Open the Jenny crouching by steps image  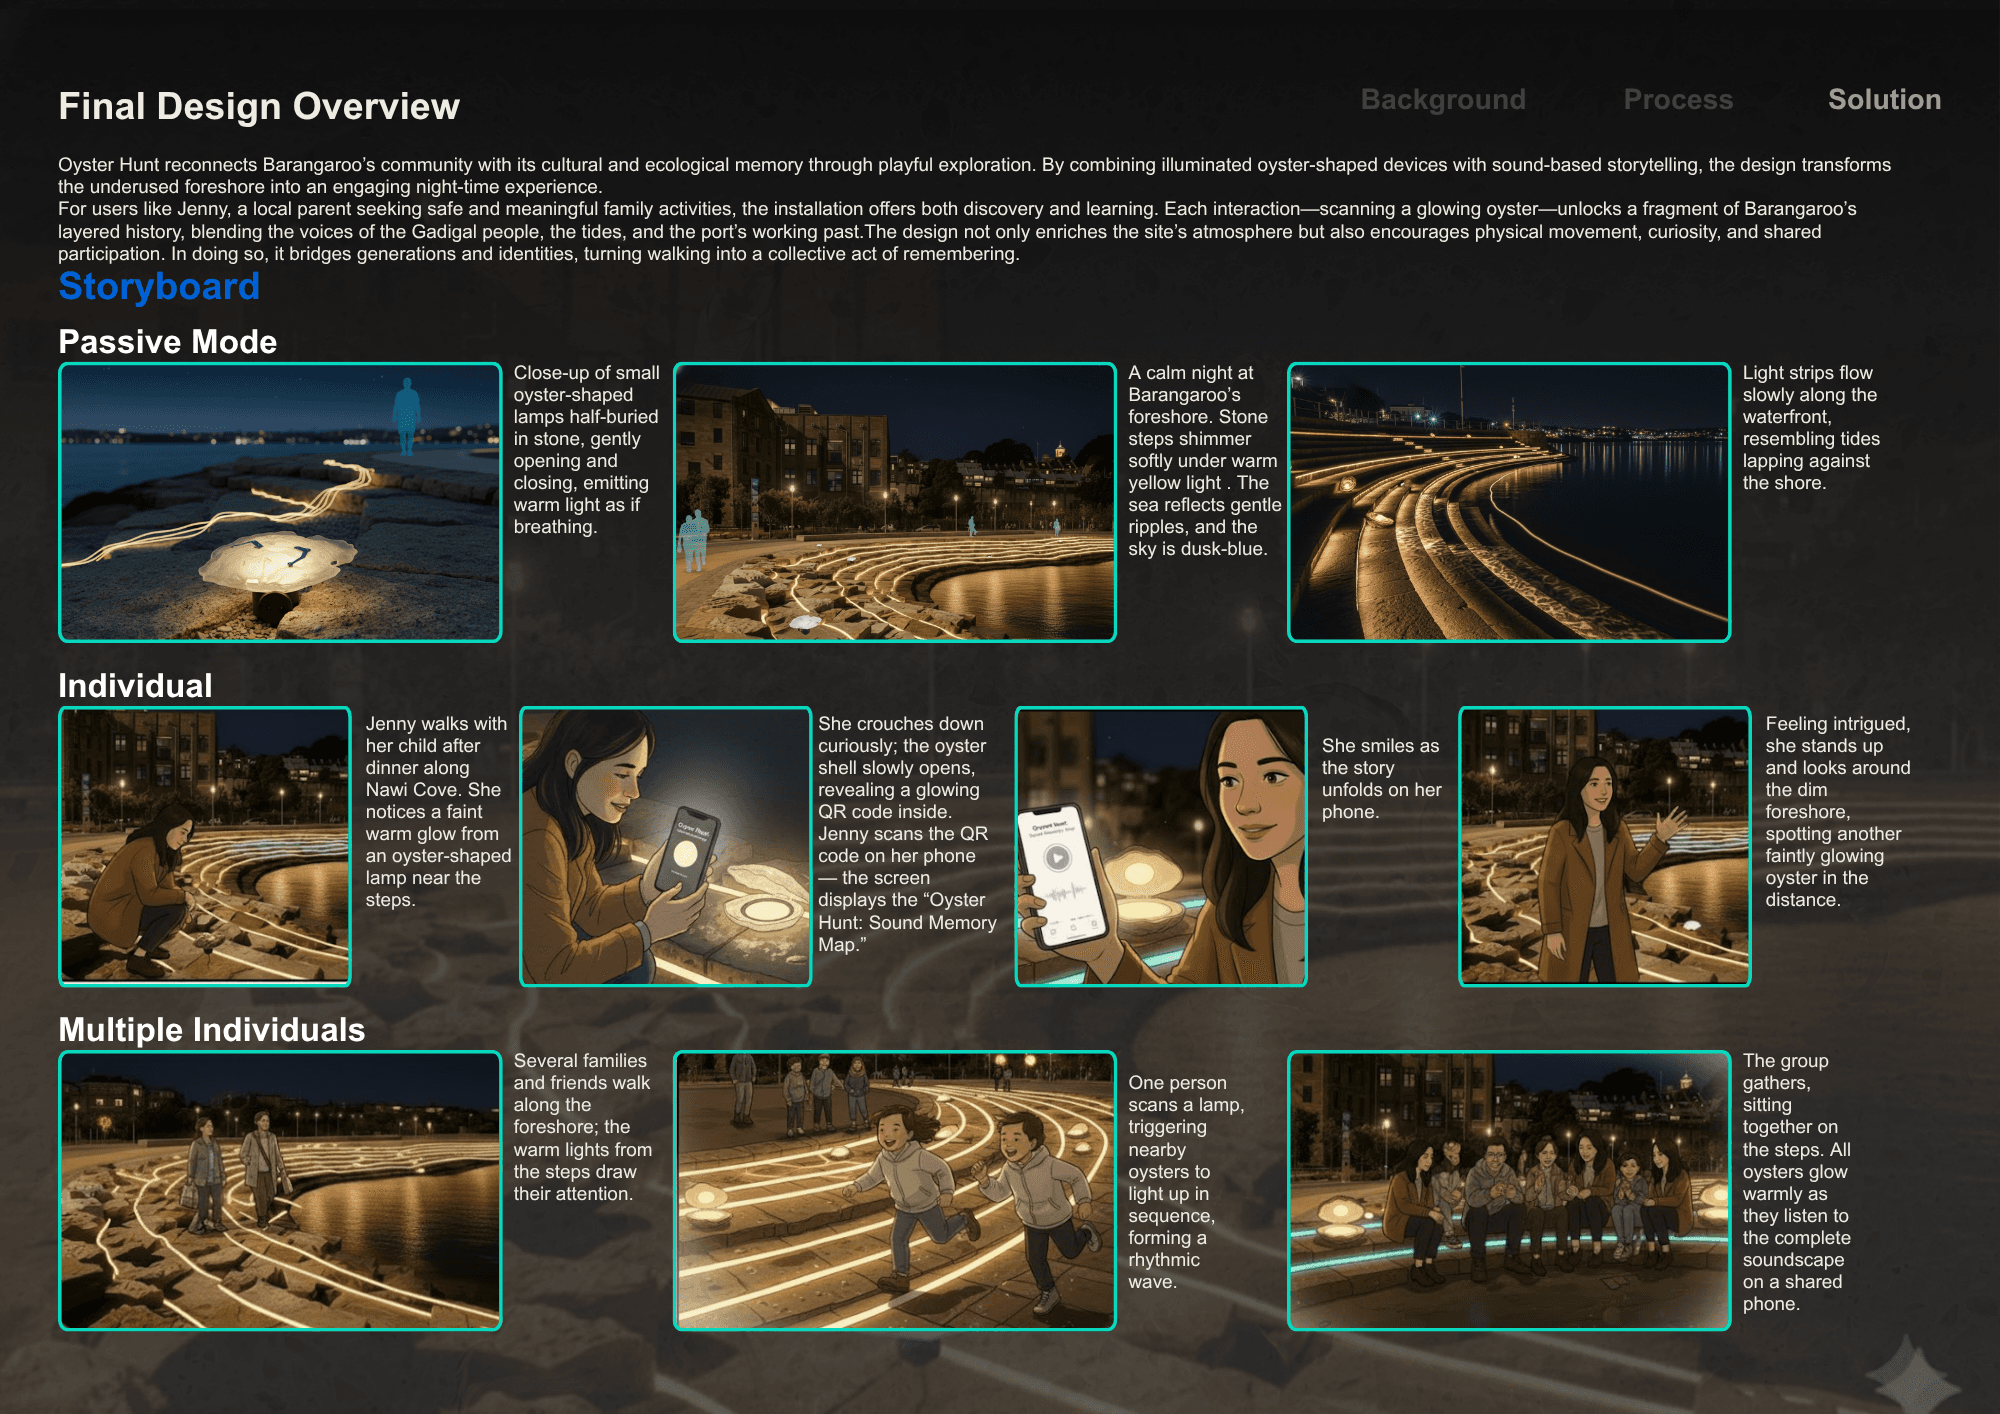point(205,846)
